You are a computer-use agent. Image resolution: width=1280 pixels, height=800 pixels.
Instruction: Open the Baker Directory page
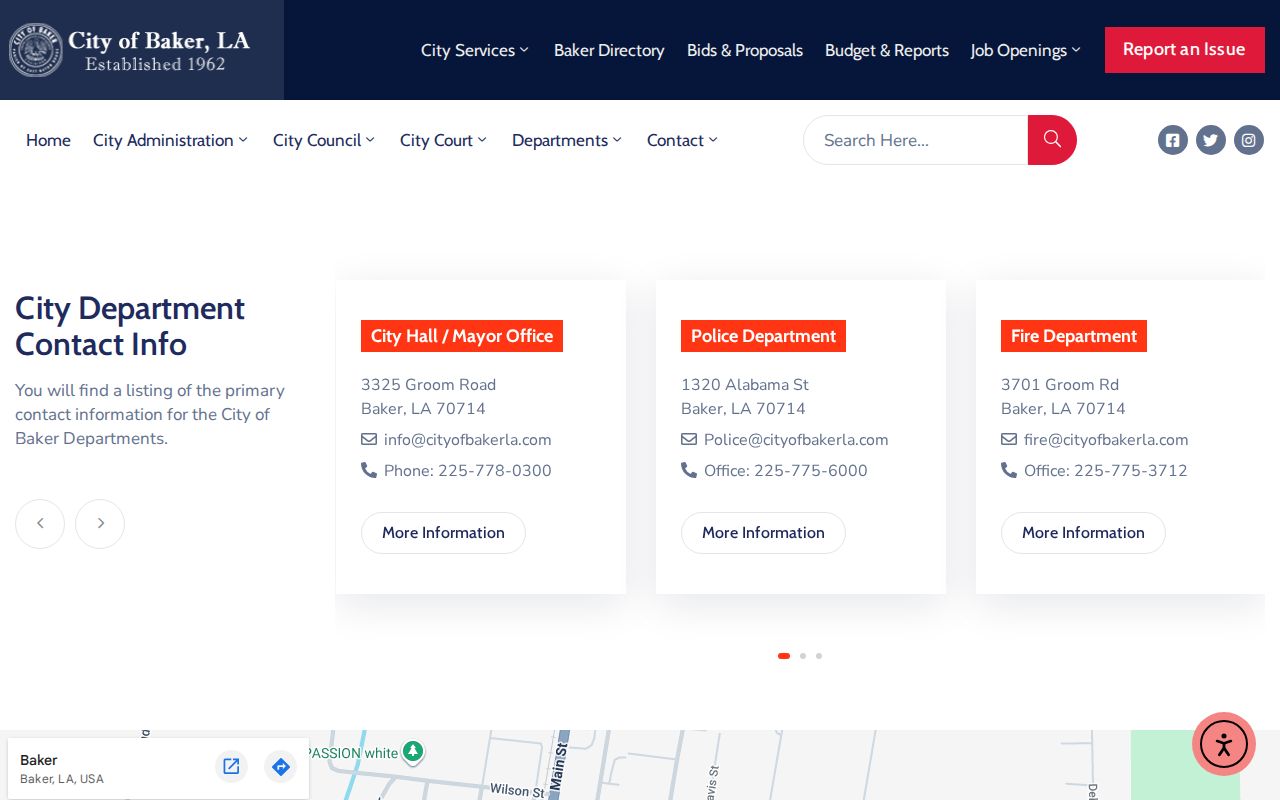coord(609,50)
